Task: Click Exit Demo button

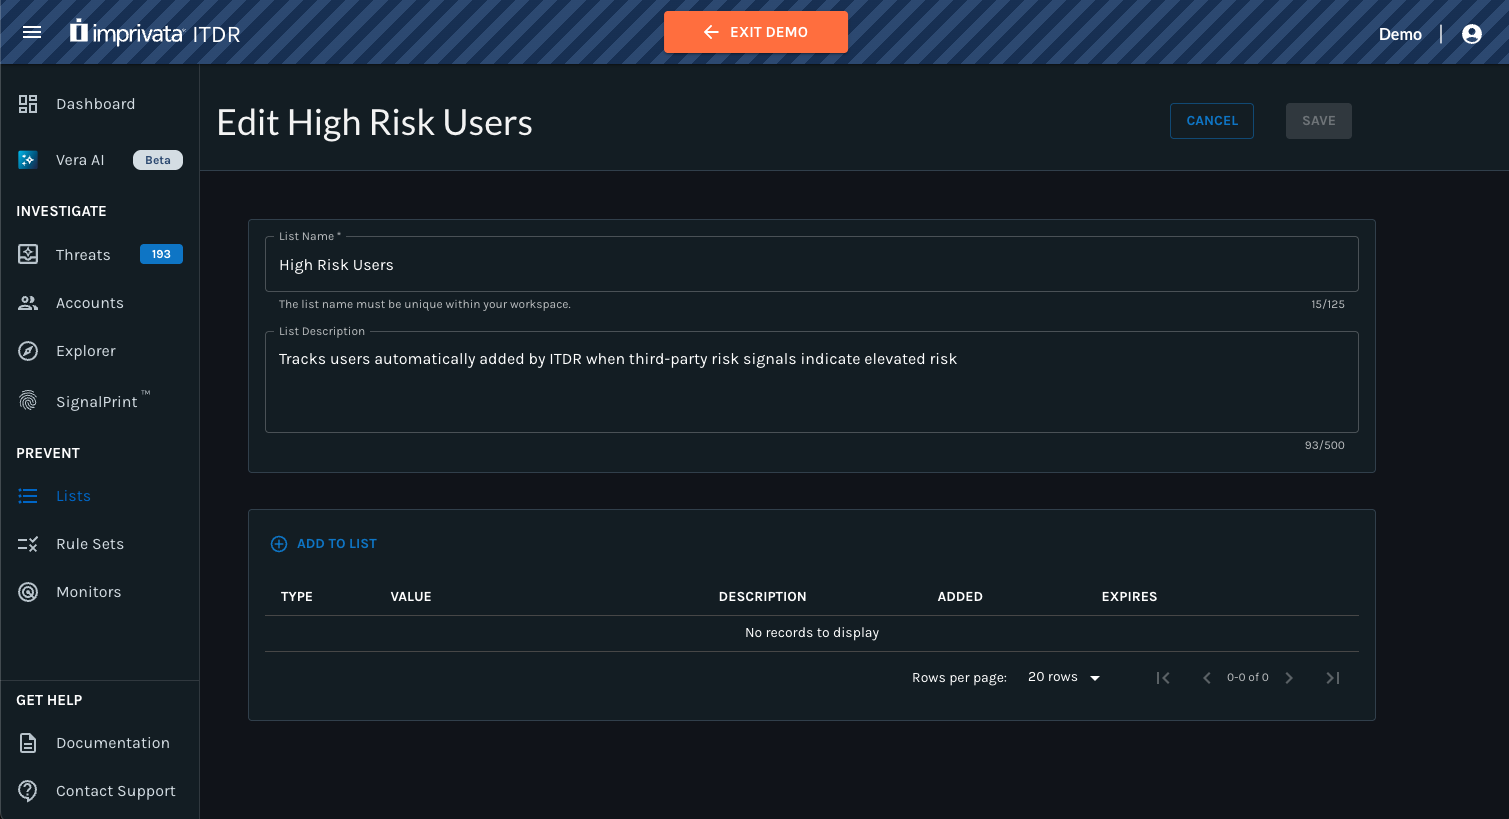Action: (756, 32)
